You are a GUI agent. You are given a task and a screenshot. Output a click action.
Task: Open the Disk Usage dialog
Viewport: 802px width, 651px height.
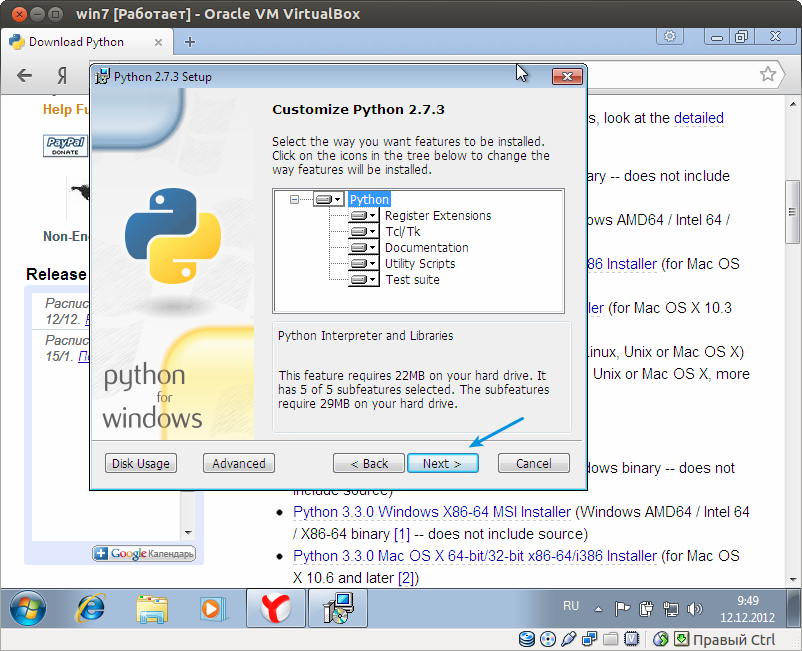141,463
